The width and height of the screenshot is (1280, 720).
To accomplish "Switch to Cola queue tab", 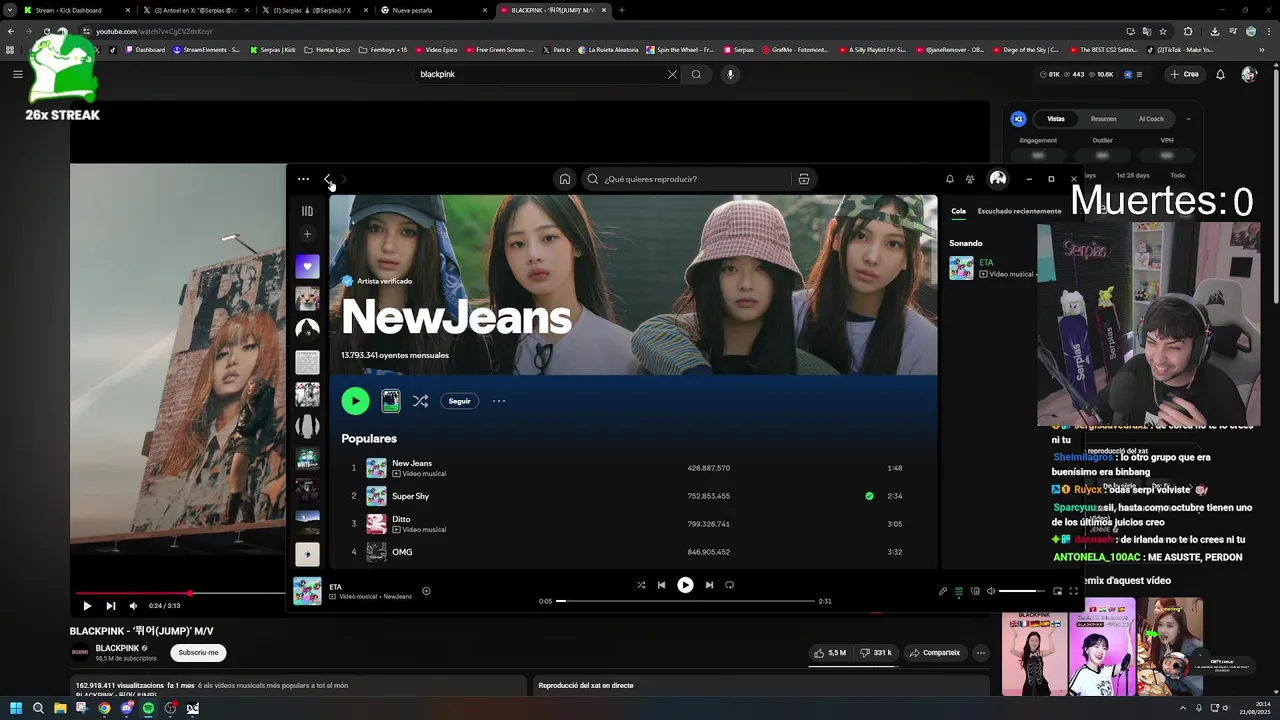I will point(958,211).
